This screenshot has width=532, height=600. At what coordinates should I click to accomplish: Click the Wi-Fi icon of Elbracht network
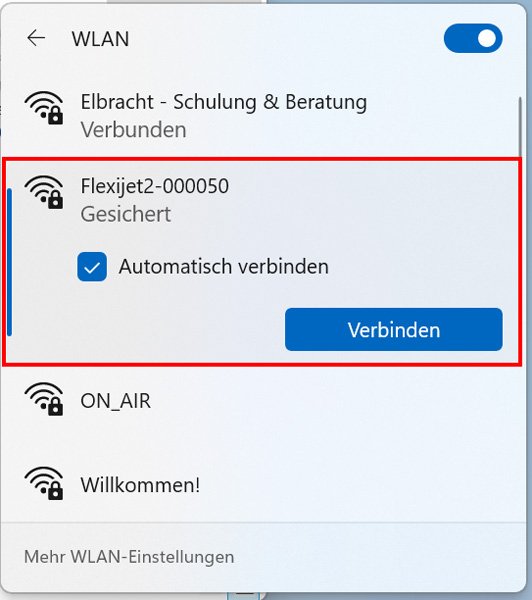(44, 108)
